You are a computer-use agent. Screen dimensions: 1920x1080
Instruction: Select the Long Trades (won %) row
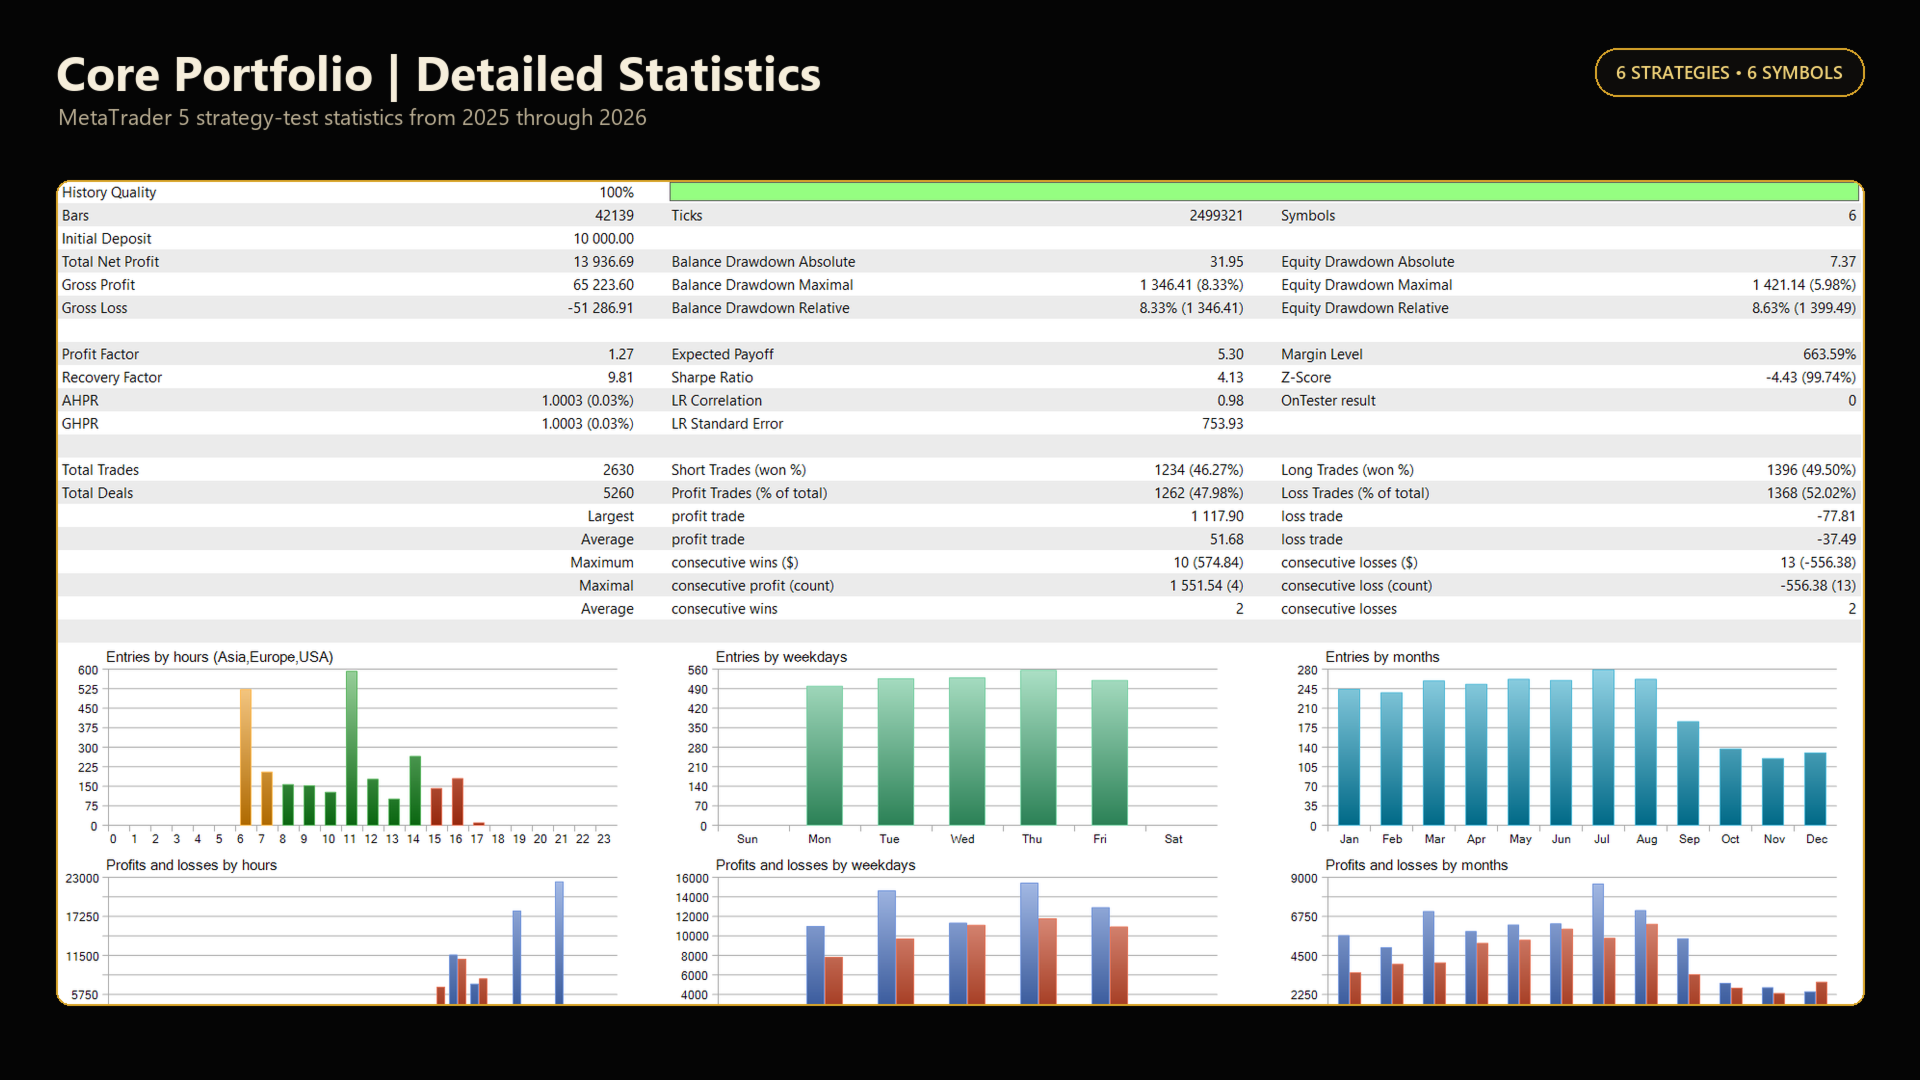pos(1568,470)
